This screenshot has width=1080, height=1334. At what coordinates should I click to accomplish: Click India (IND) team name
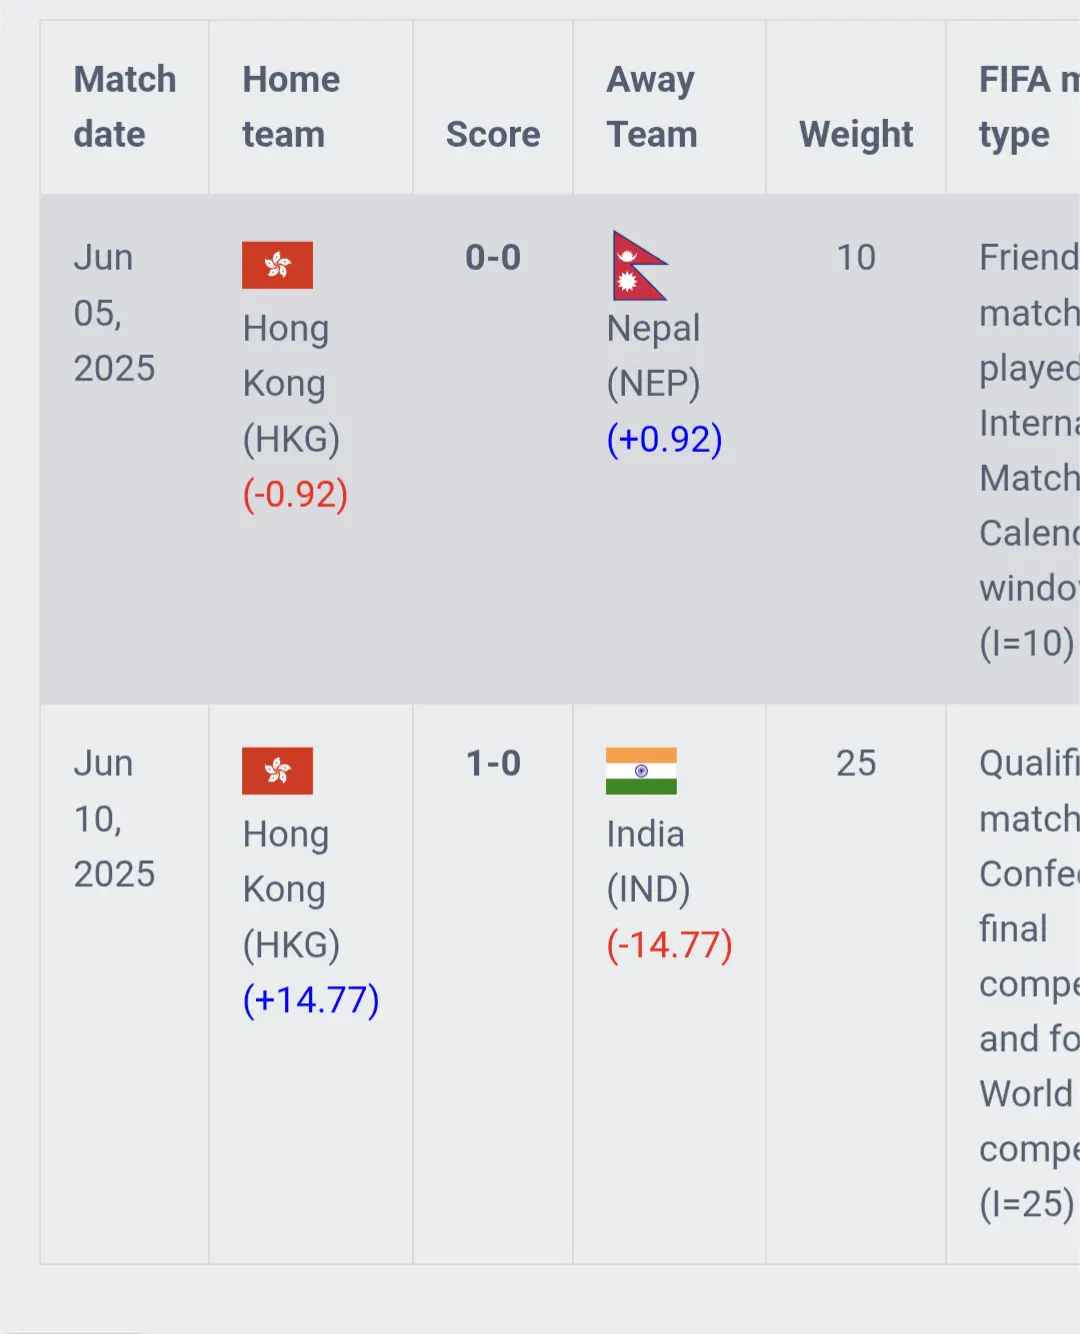(x=648, y=862)
